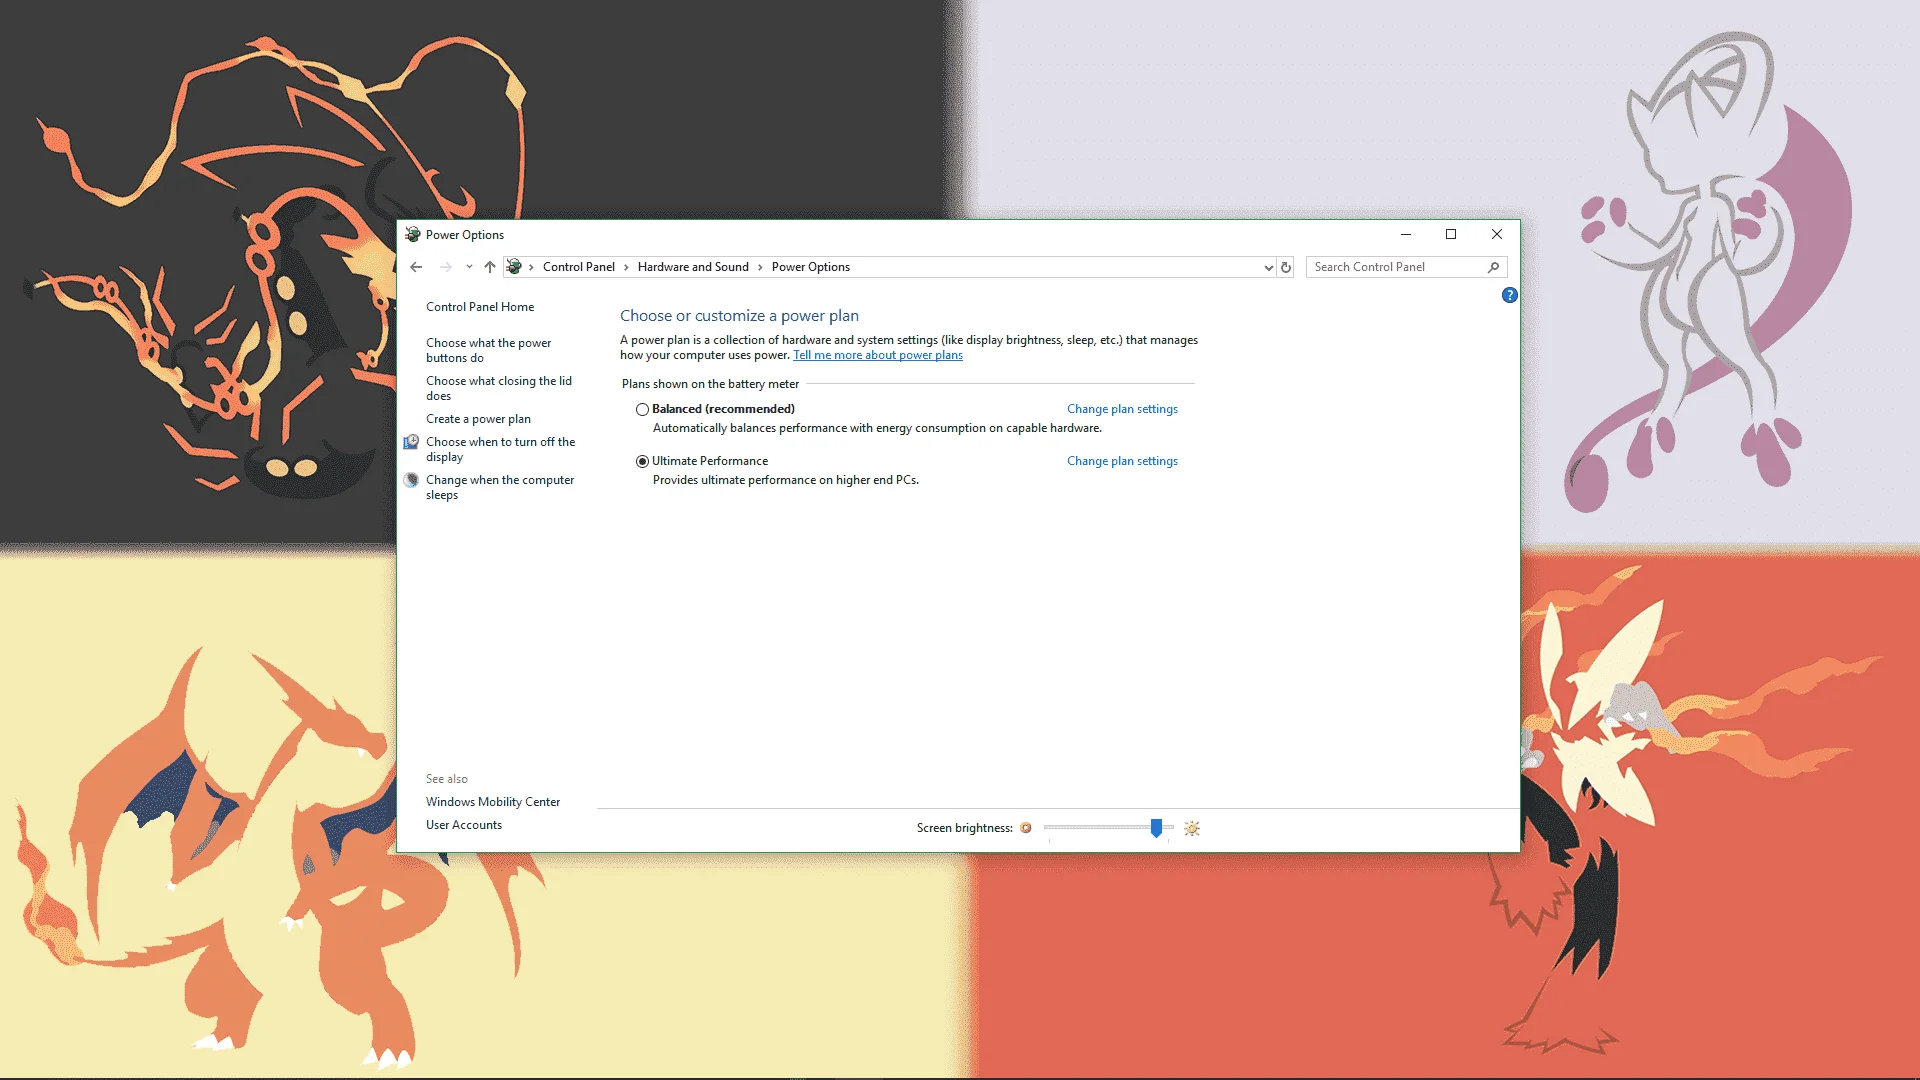Select the Ultimate Performance power plan
This screenshot has width=1920, height=1080.
(642, 461)
